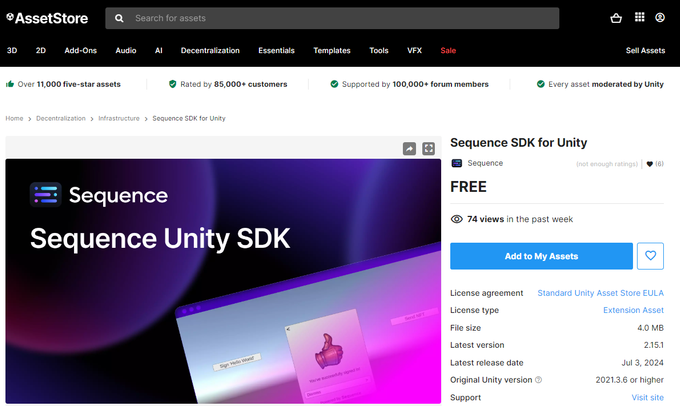Open the Extension Asset license link
Screen dimensions: 680x406
[633, 310]
